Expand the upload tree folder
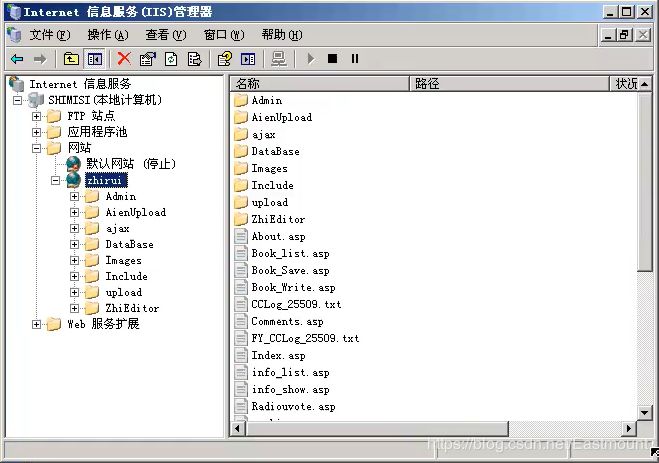Viewport: 659px width, 463px height. [74, 292]
